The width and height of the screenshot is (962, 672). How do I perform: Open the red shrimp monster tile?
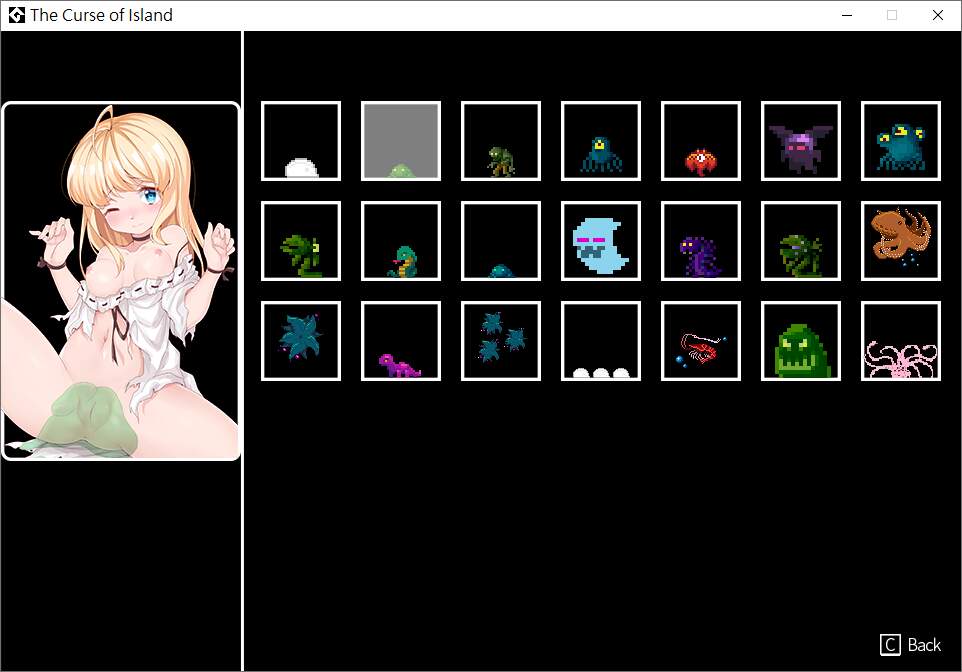(701, 341)
